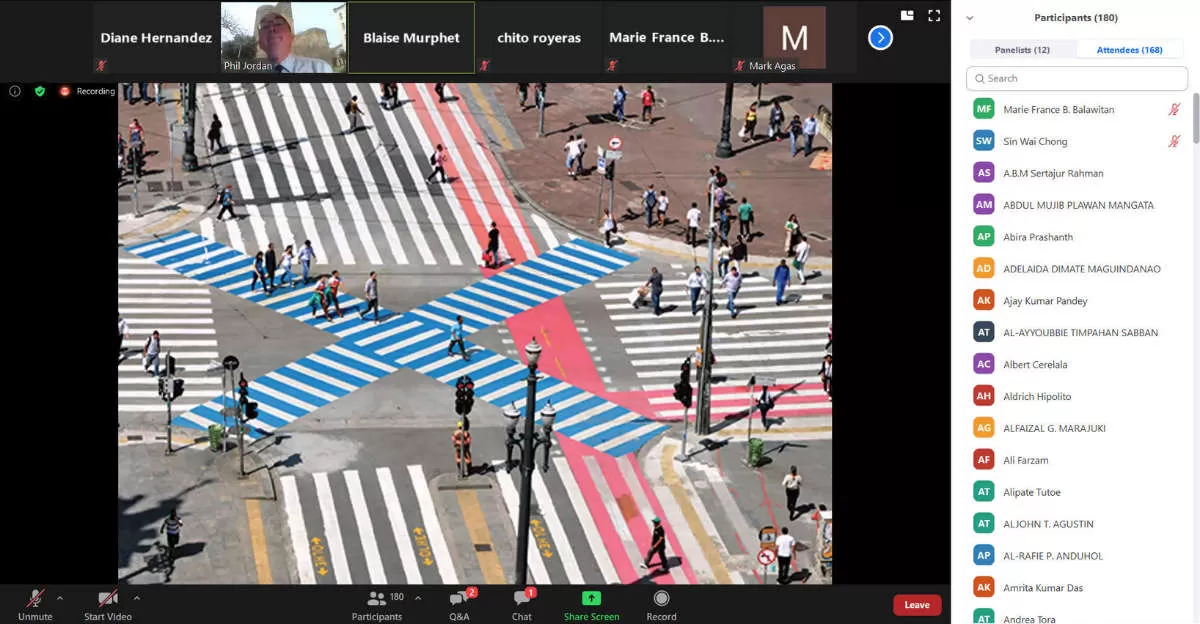
Task: Open video options arrow next to Start Video
Action: pyautogui.click(x=137, y=598)
